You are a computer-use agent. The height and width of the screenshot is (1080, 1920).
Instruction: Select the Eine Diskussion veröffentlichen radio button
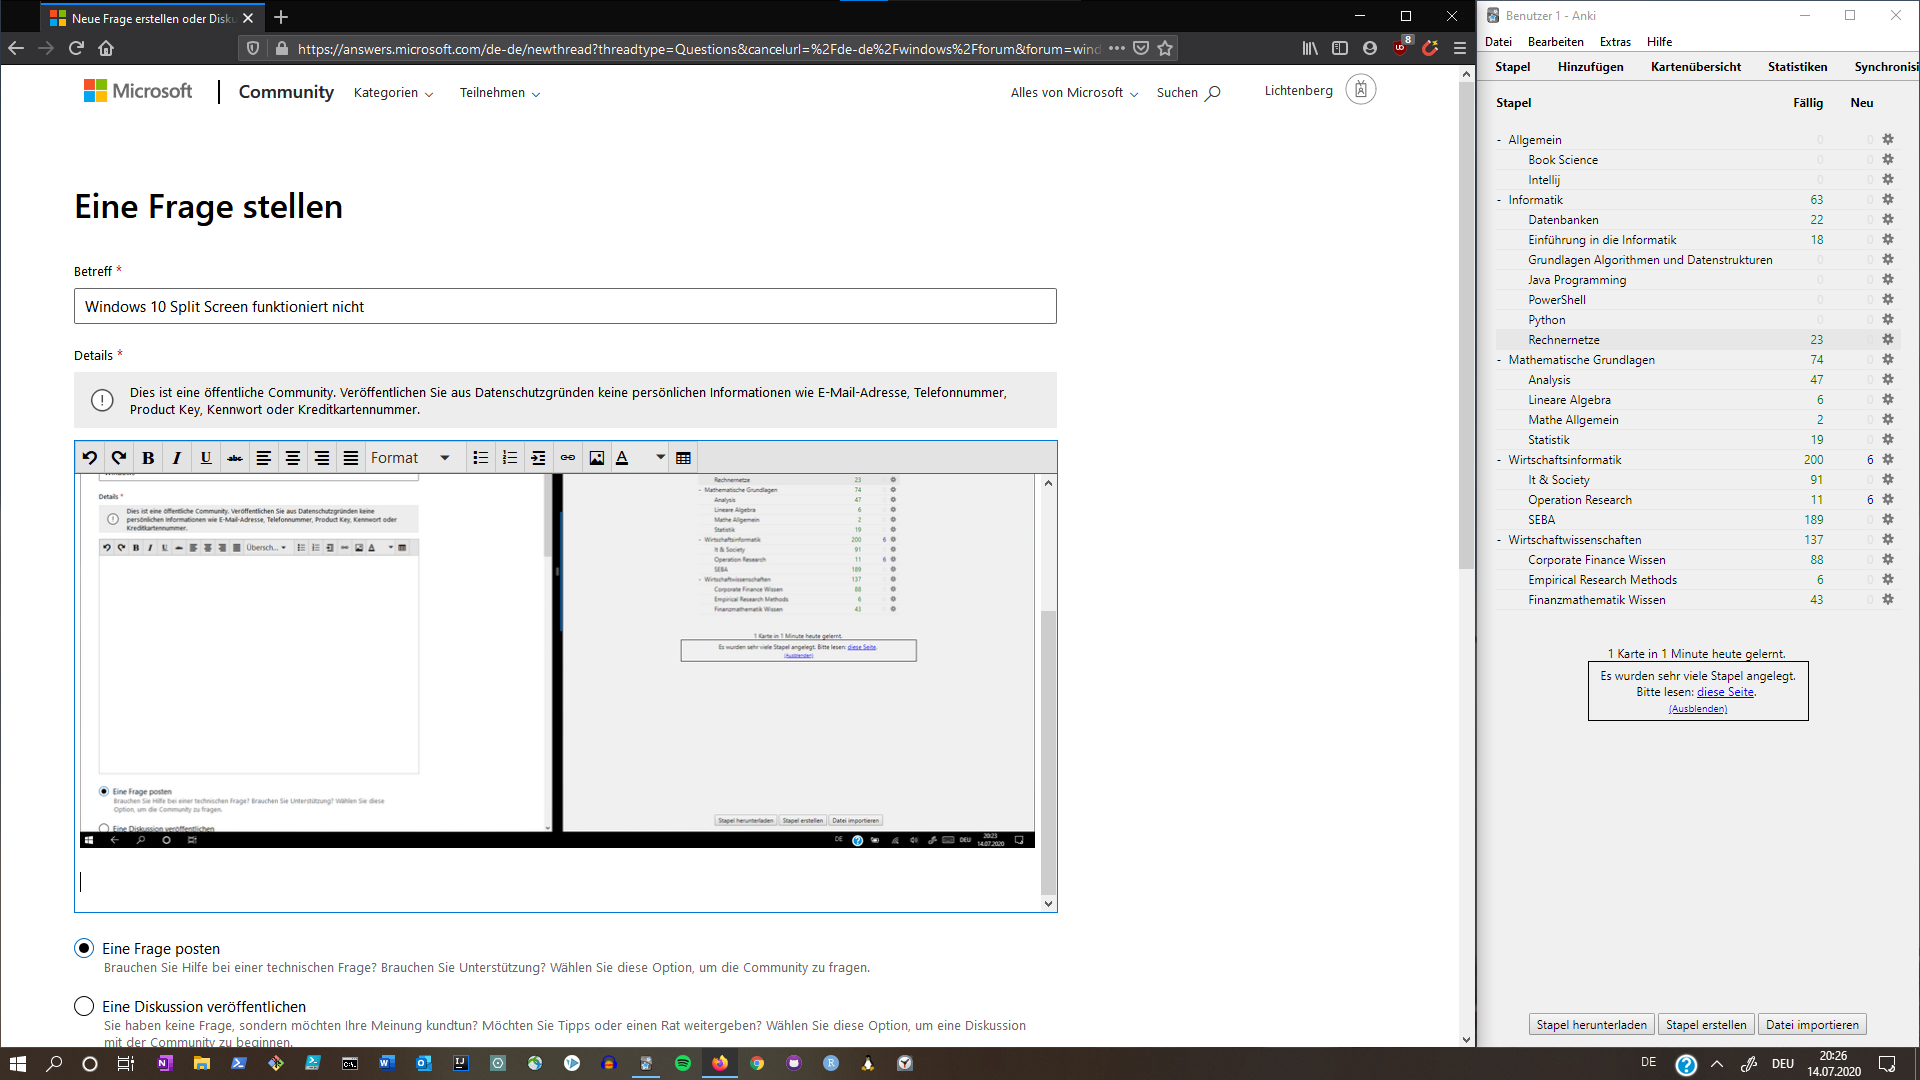(83, 1006)
